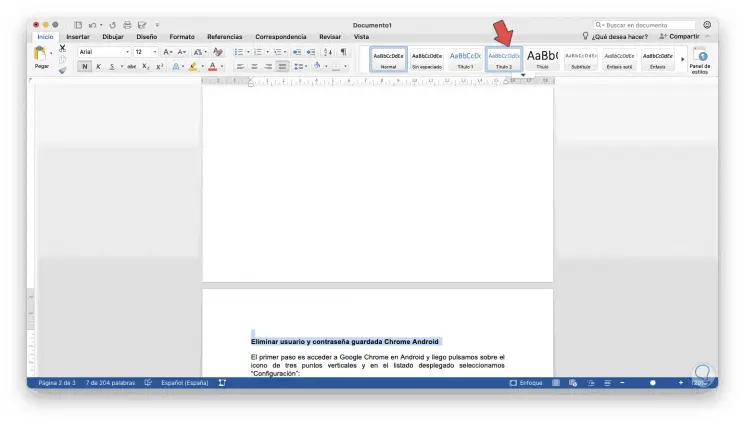This screenshot has height=424, width=745.
Task: Decrease font size with A down icon
Action: click(x=181, y=52)
